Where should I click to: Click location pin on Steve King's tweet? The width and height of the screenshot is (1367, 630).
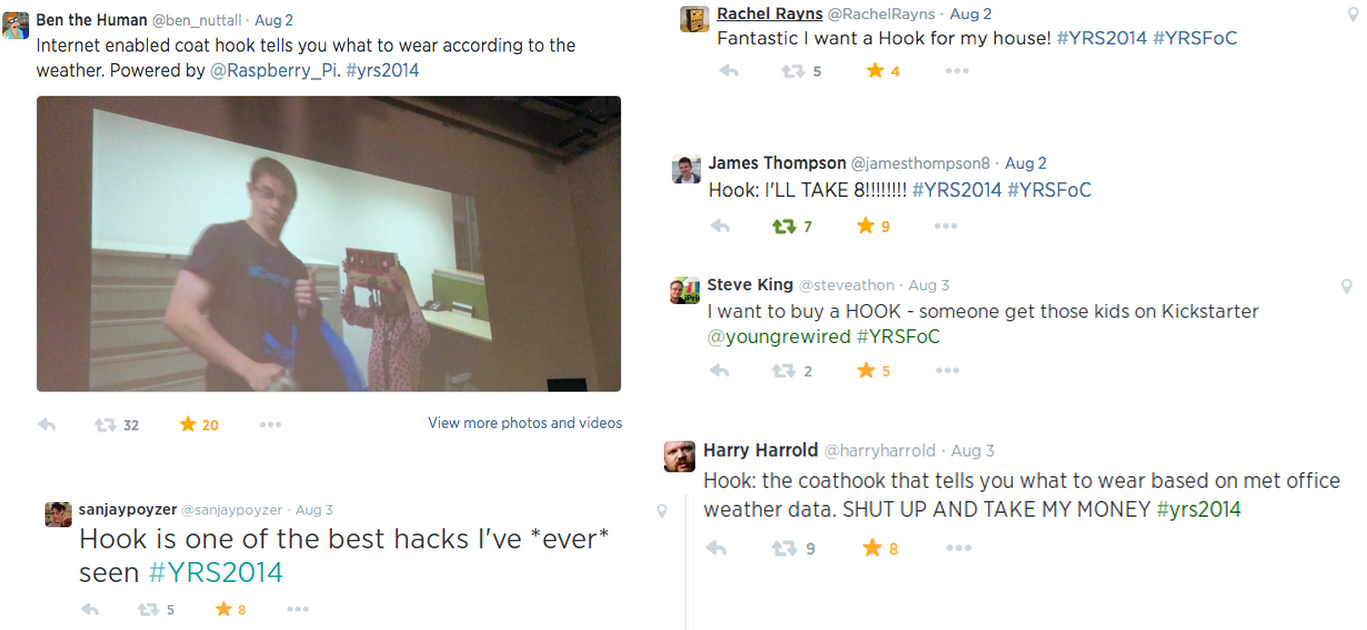(x=1346, y=287)
